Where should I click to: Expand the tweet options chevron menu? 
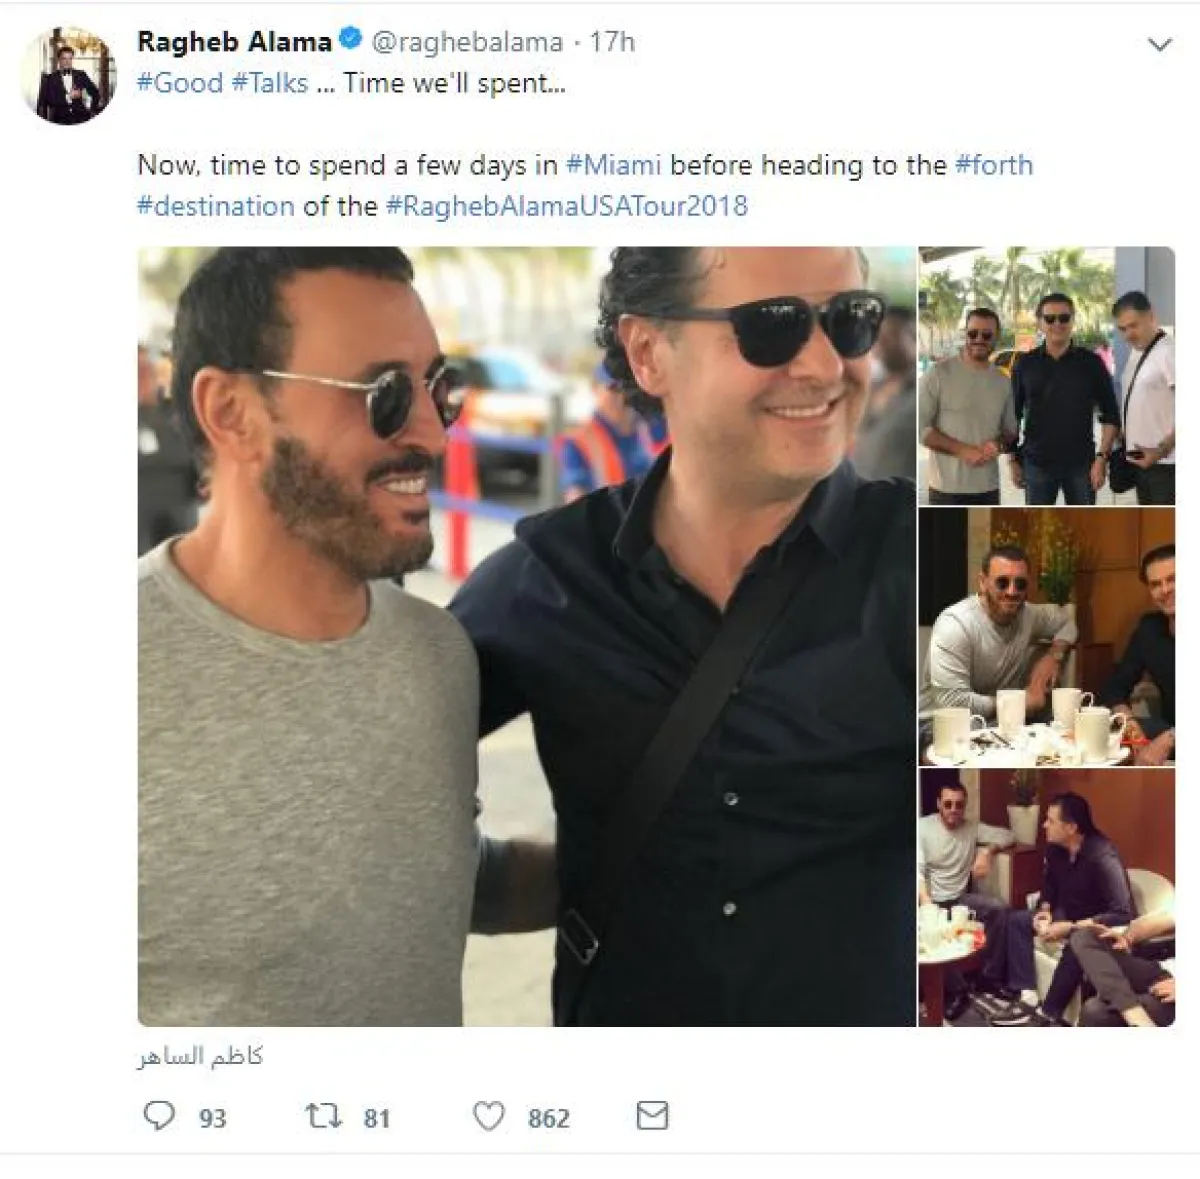[1159, 44]
